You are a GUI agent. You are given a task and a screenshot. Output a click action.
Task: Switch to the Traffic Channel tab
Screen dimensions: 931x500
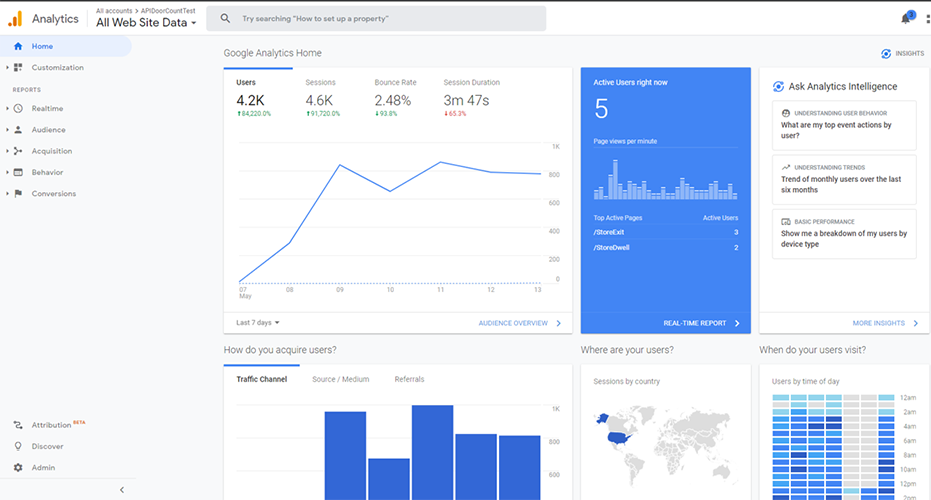(x=262, y=379)
